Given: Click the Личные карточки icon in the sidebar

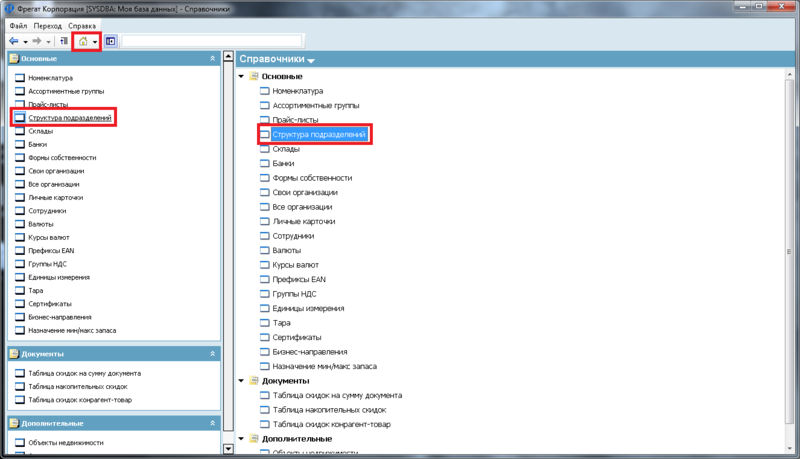Looking at the screenshot, I should point(20,197).
